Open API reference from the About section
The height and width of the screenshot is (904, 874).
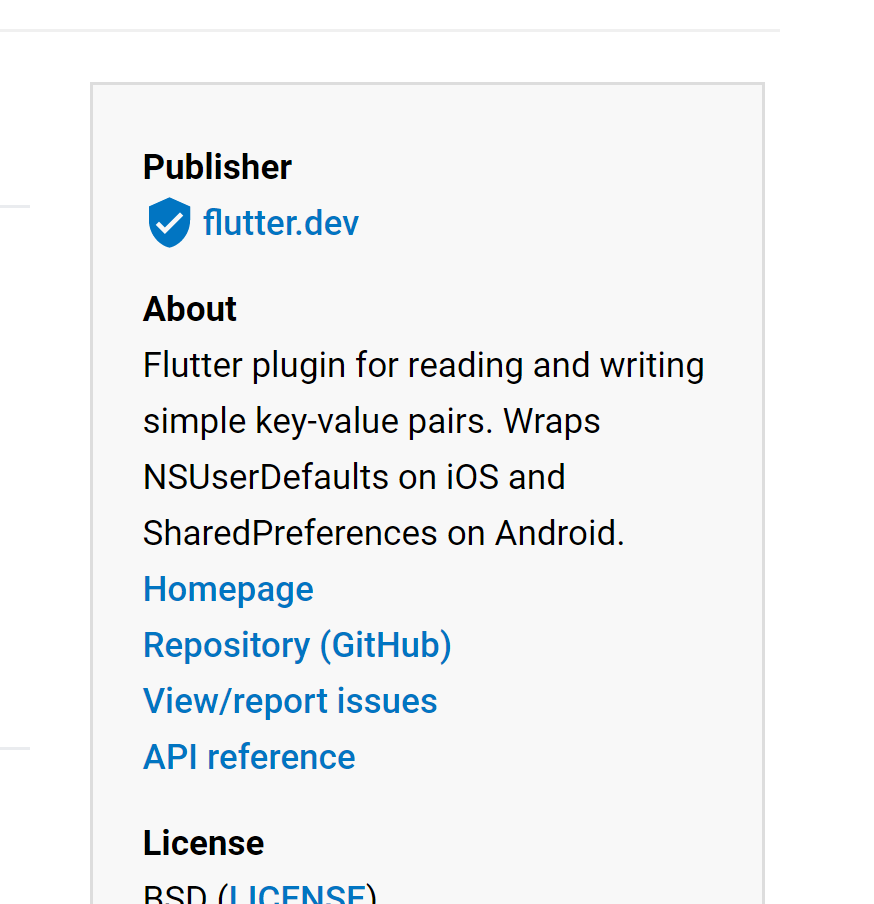click(x=248, y=756)
